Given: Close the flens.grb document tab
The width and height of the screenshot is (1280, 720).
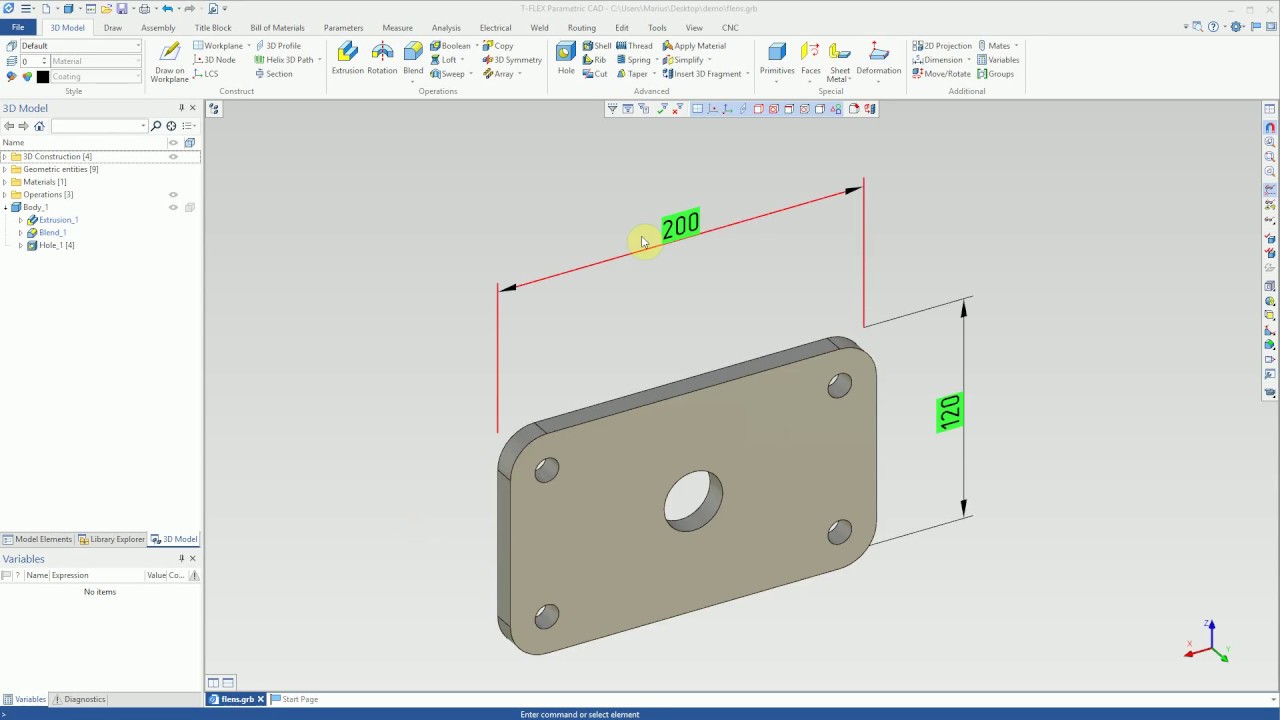Looking at the screenshot, I should click(x=261, y=699).
